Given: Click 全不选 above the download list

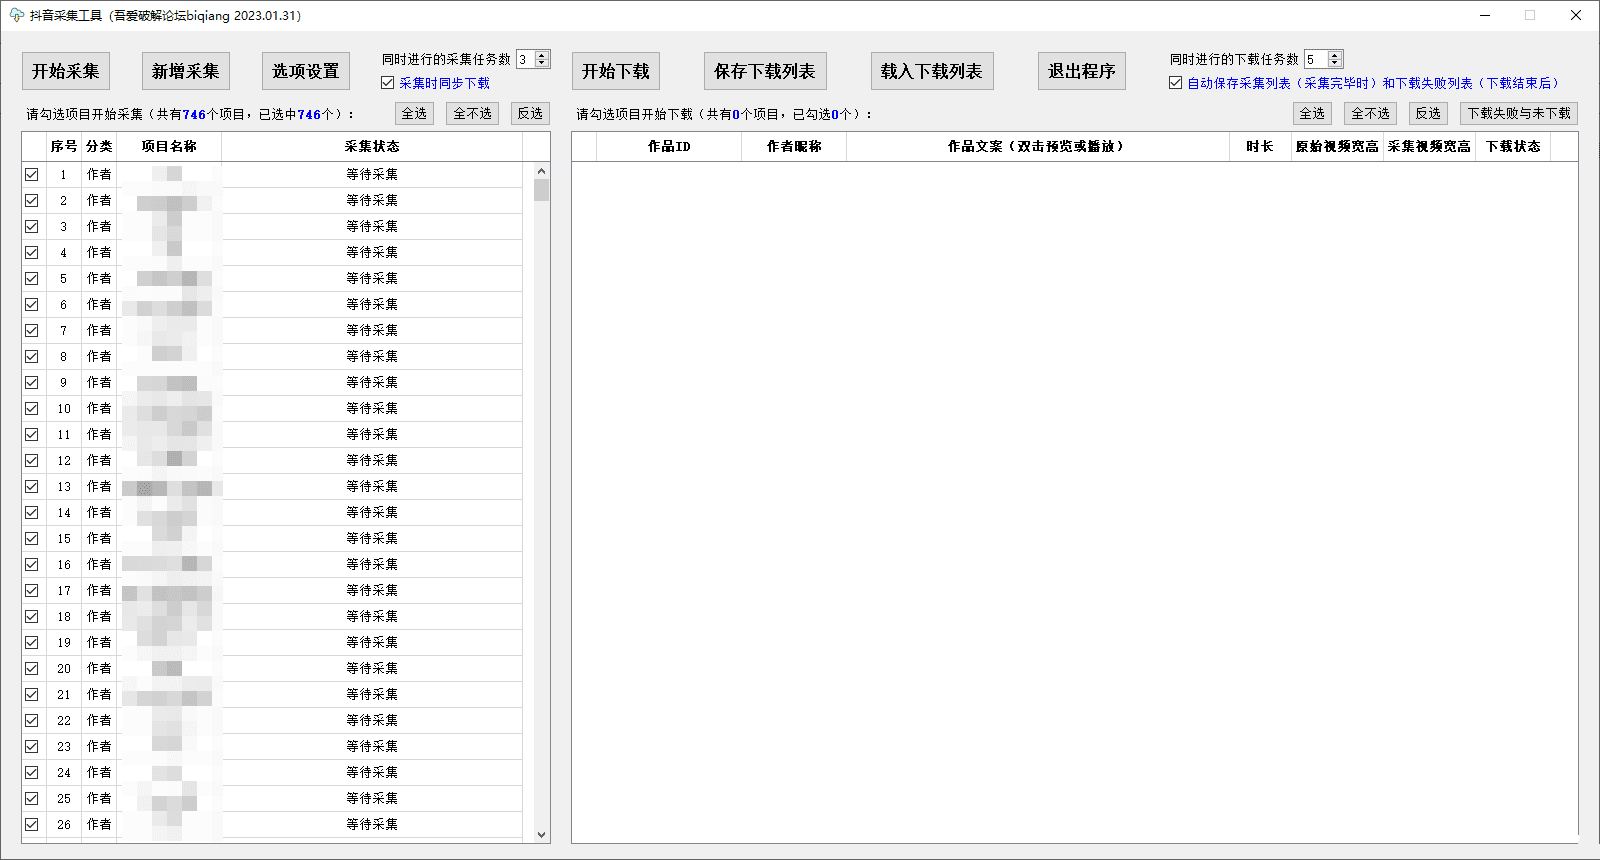Looking at the screenshot, I should (x=1371, y=113).
